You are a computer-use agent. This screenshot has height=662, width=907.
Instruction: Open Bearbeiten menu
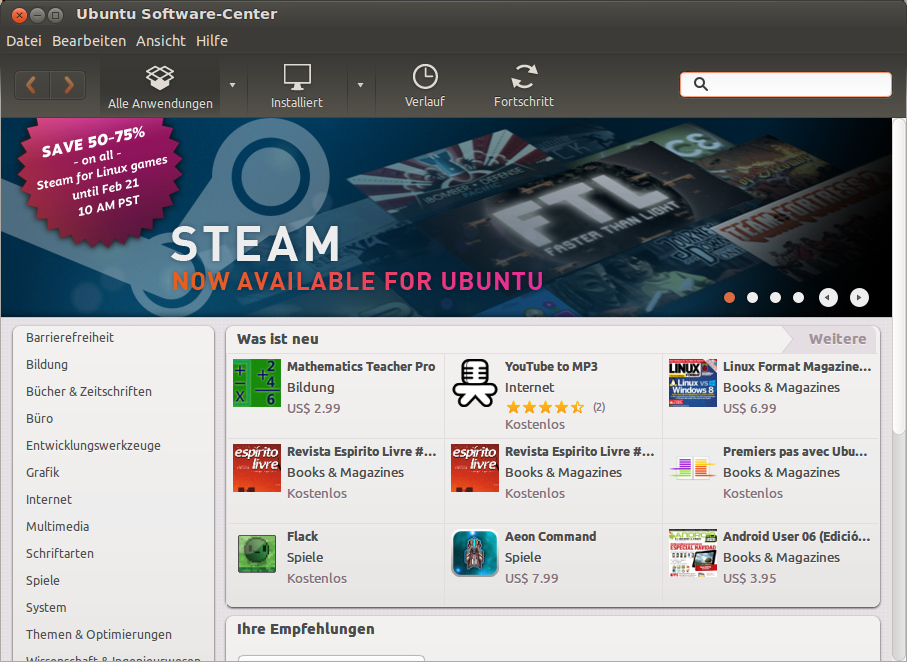point(89,41)
